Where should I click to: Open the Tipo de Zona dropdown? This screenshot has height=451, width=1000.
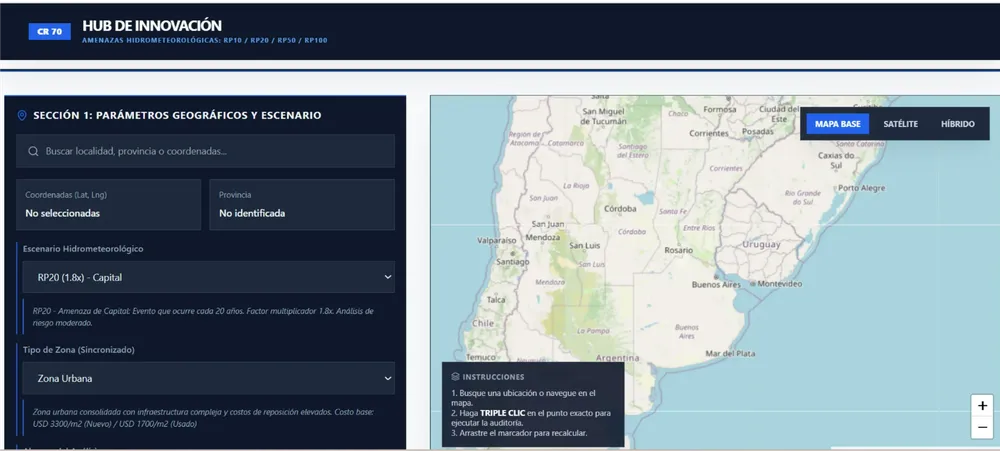(208, 378)
